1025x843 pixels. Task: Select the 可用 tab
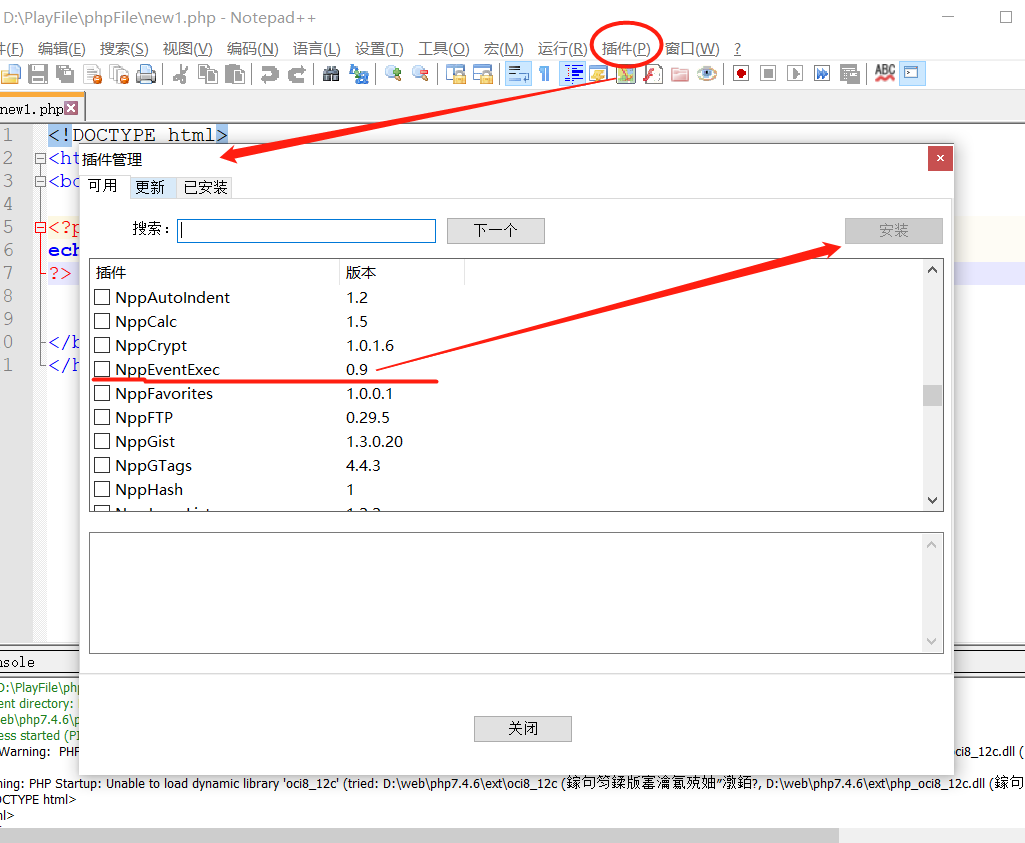[103, 186]
